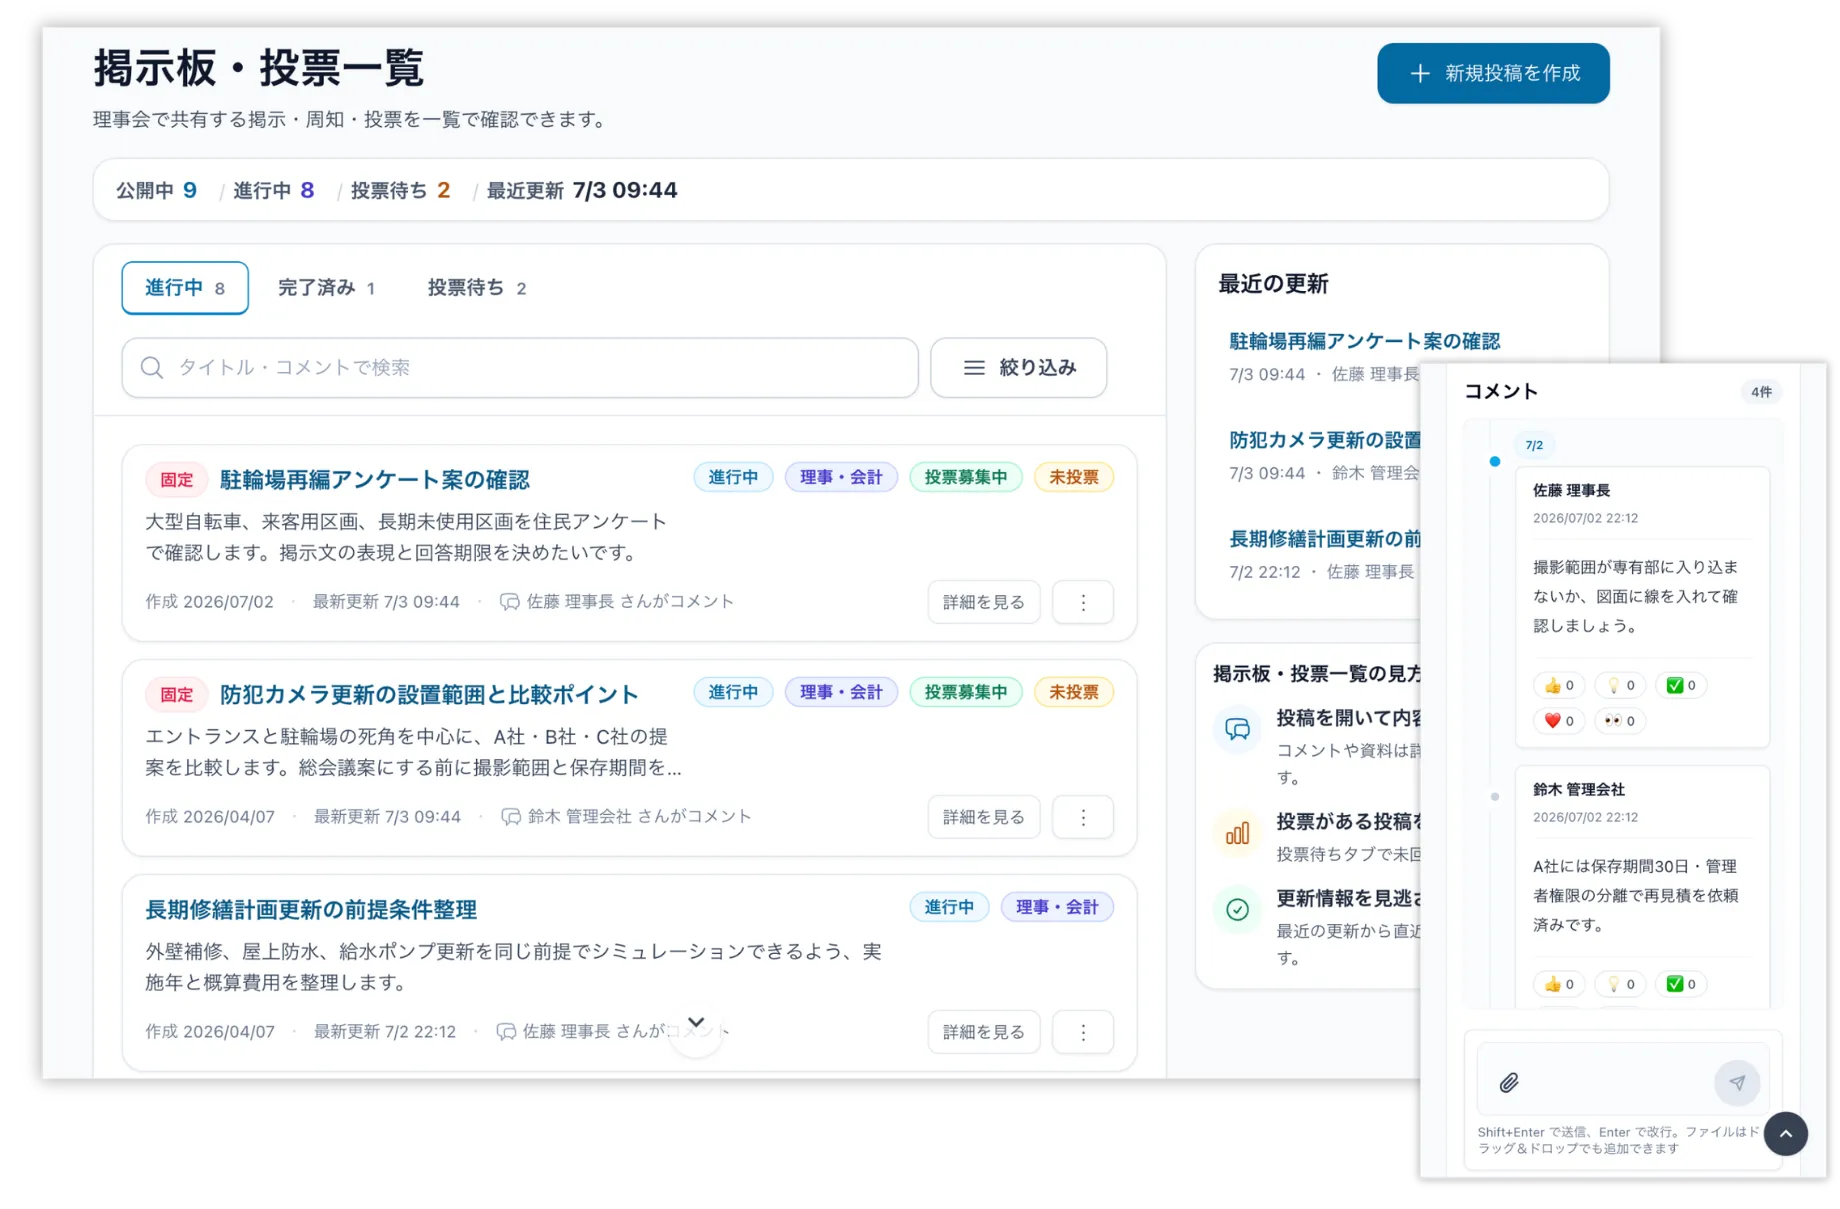This screenshot has height=1209, width=1840.
Task: Click the paperclip attach file icon
Action: point(1509,1083)
